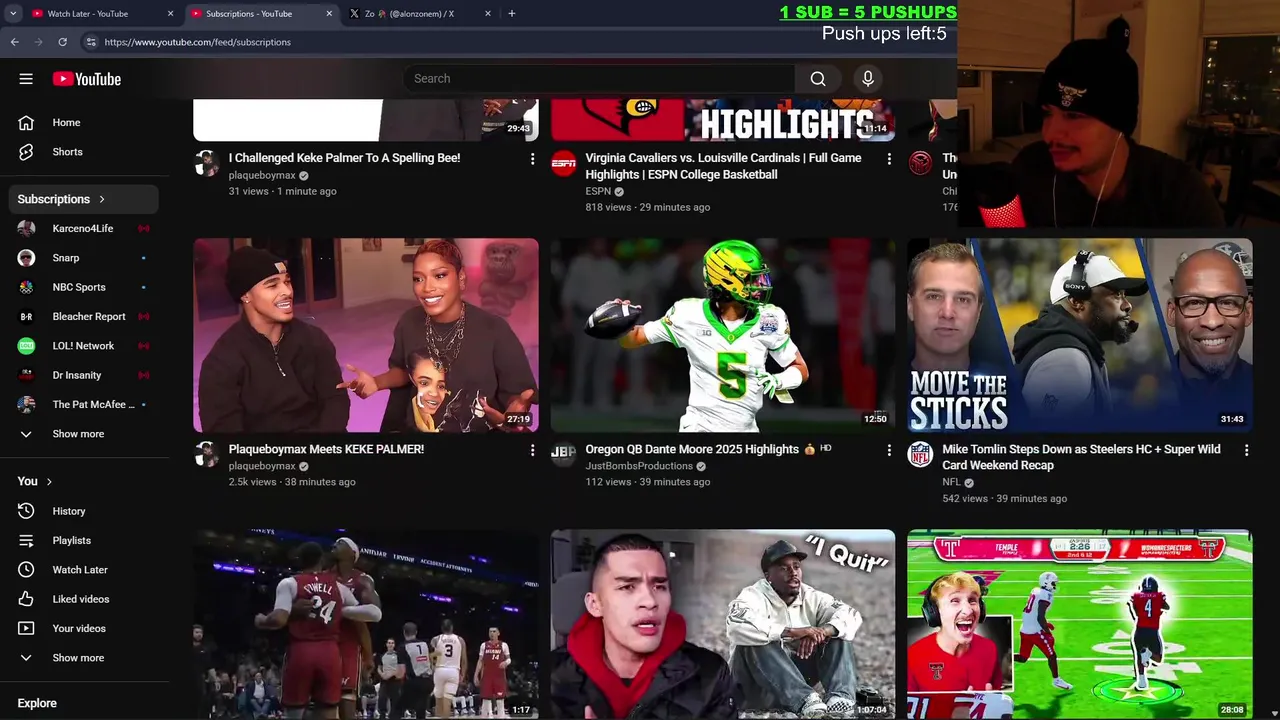
Task: Open options menu for Mike Tomlin video
Action: pyautogui.click(x=1246, y=450)
